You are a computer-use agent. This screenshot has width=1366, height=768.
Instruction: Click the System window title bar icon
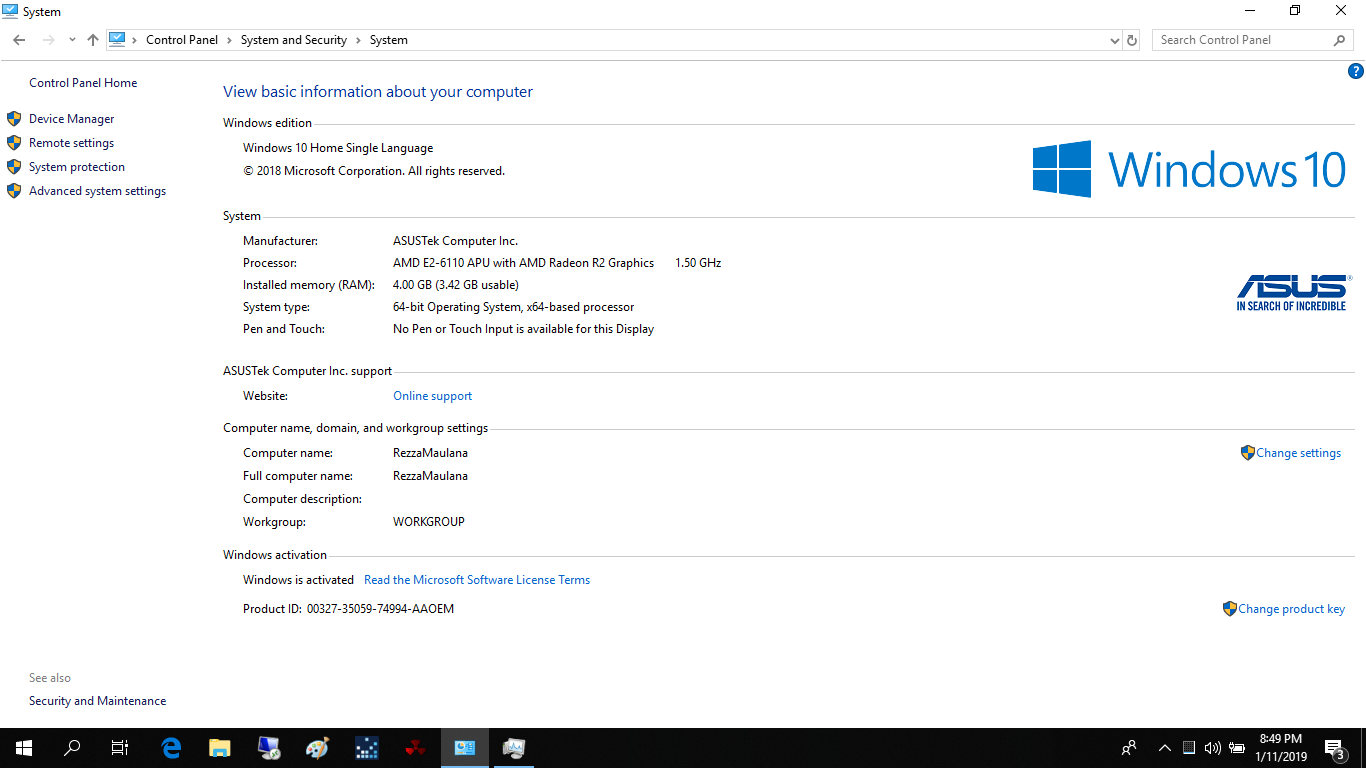(11, 11)
